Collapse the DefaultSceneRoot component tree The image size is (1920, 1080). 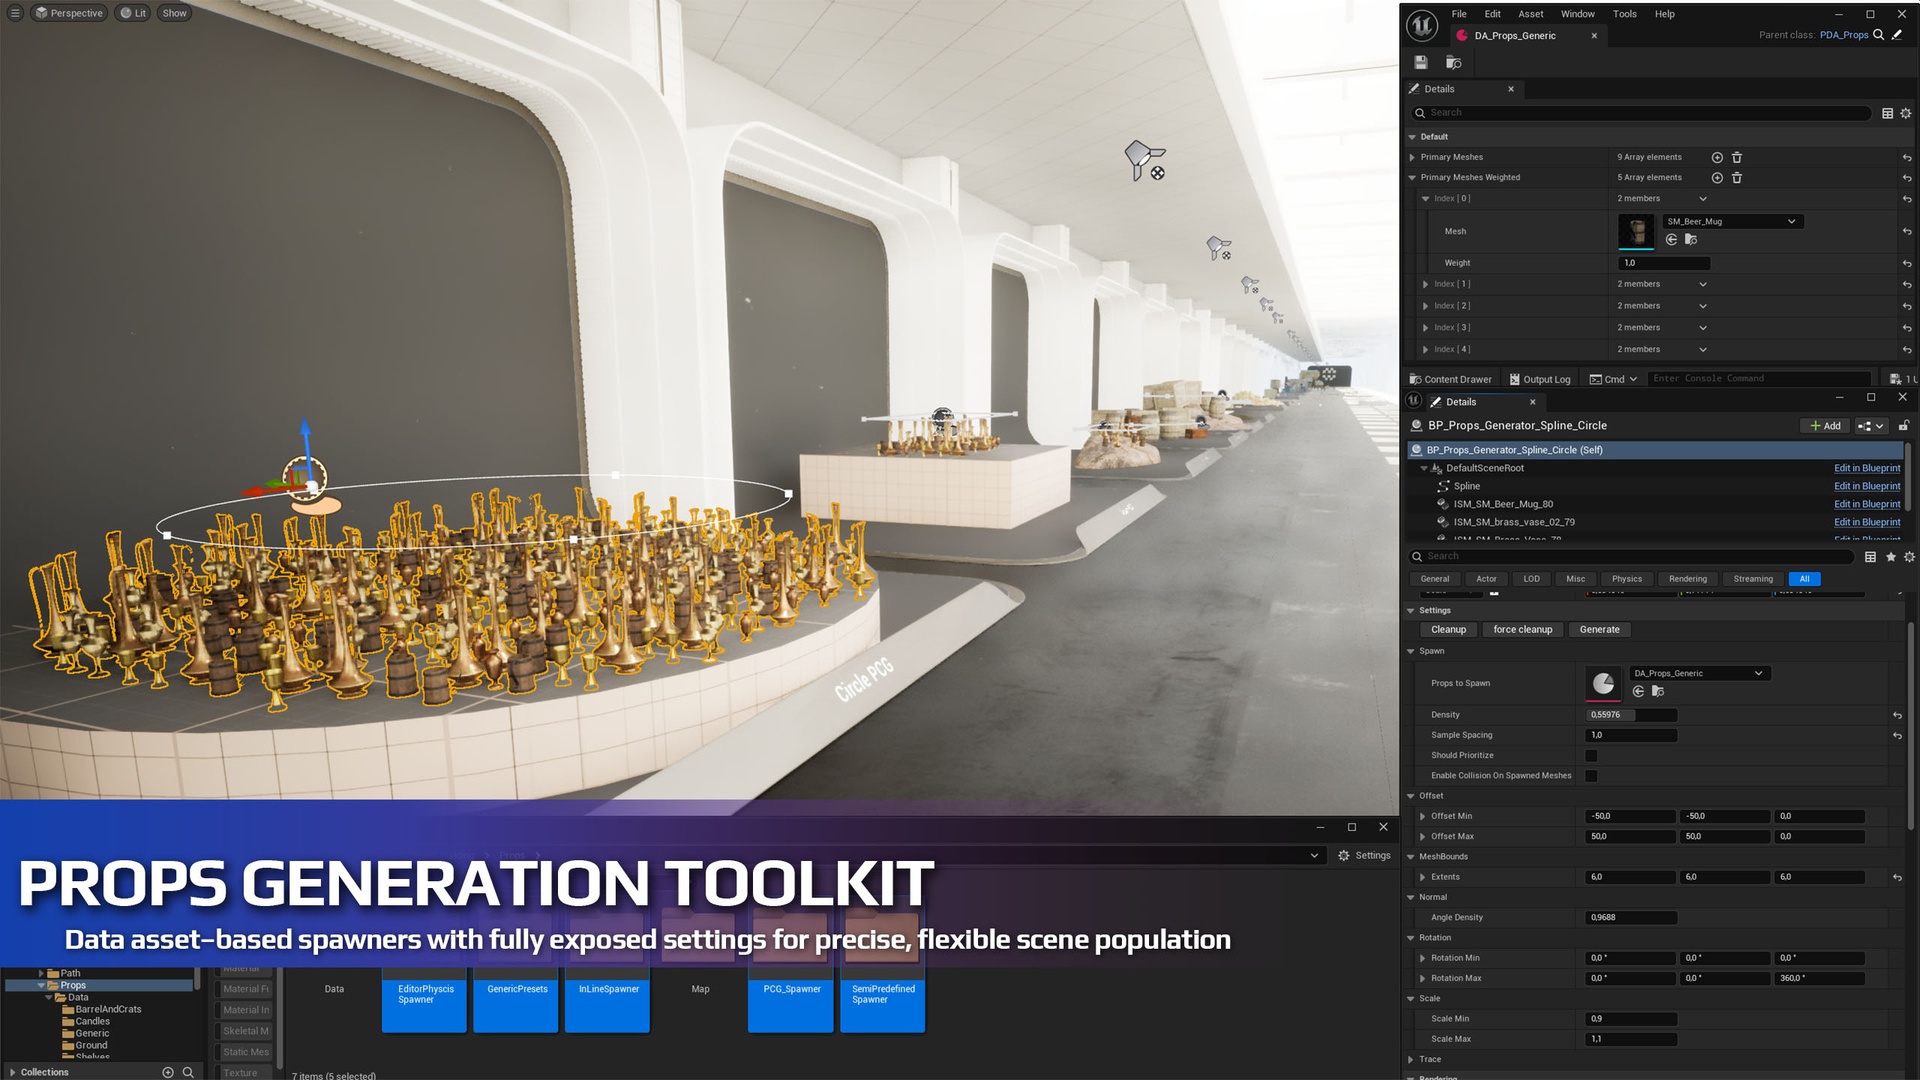point(1424,468)
